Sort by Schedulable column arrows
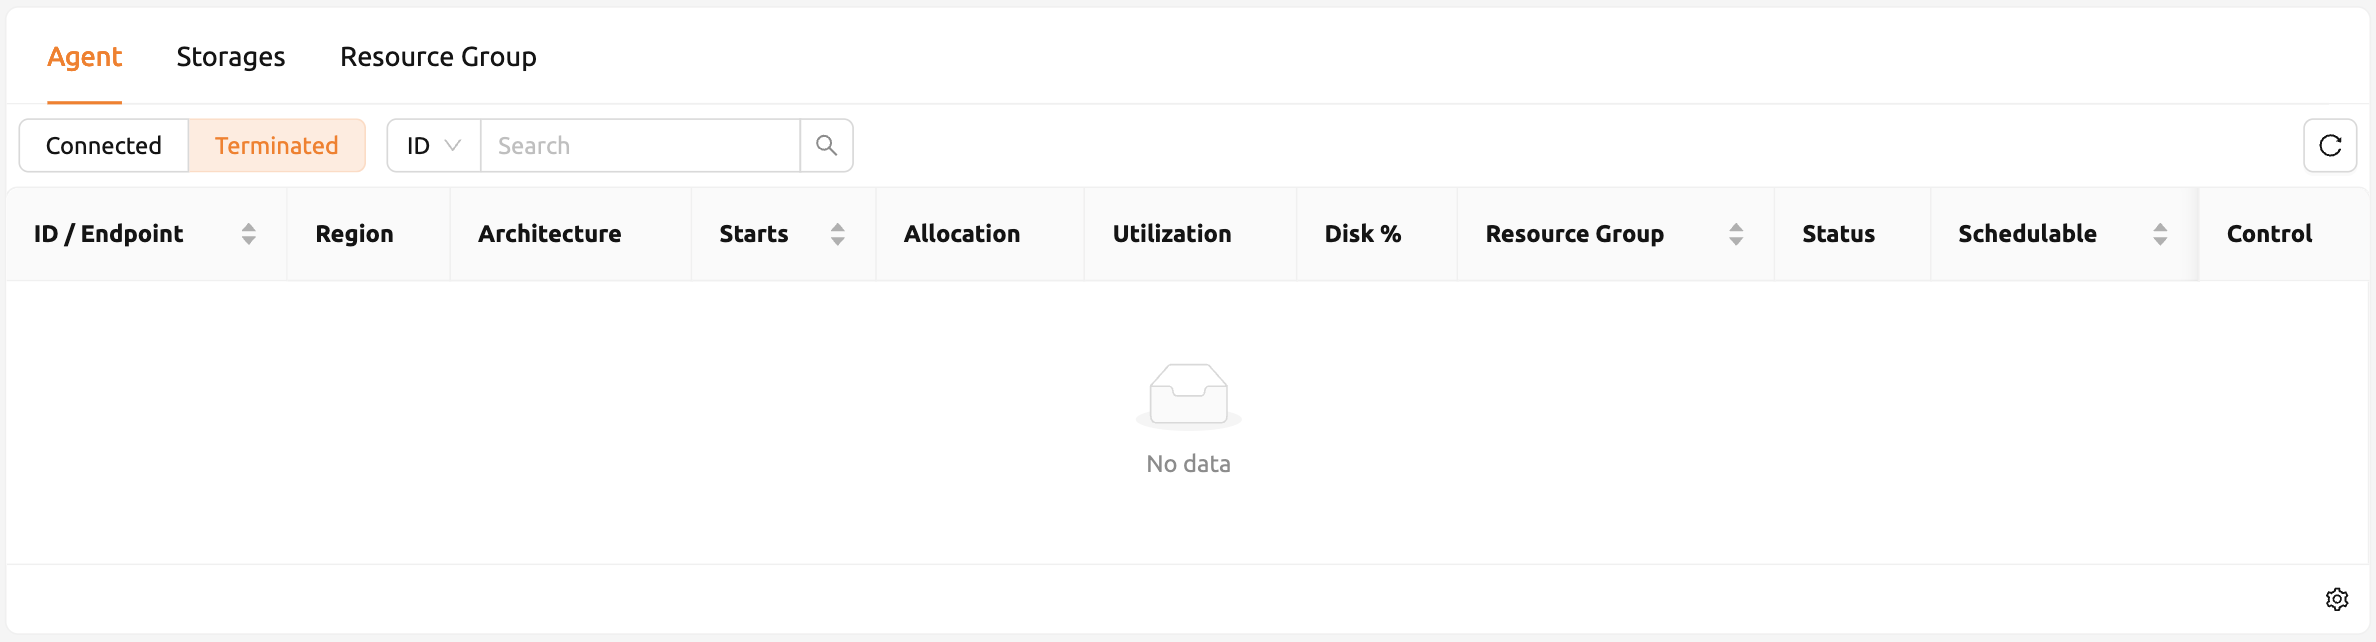The image size is (2376, 642). click(2160, 234)
